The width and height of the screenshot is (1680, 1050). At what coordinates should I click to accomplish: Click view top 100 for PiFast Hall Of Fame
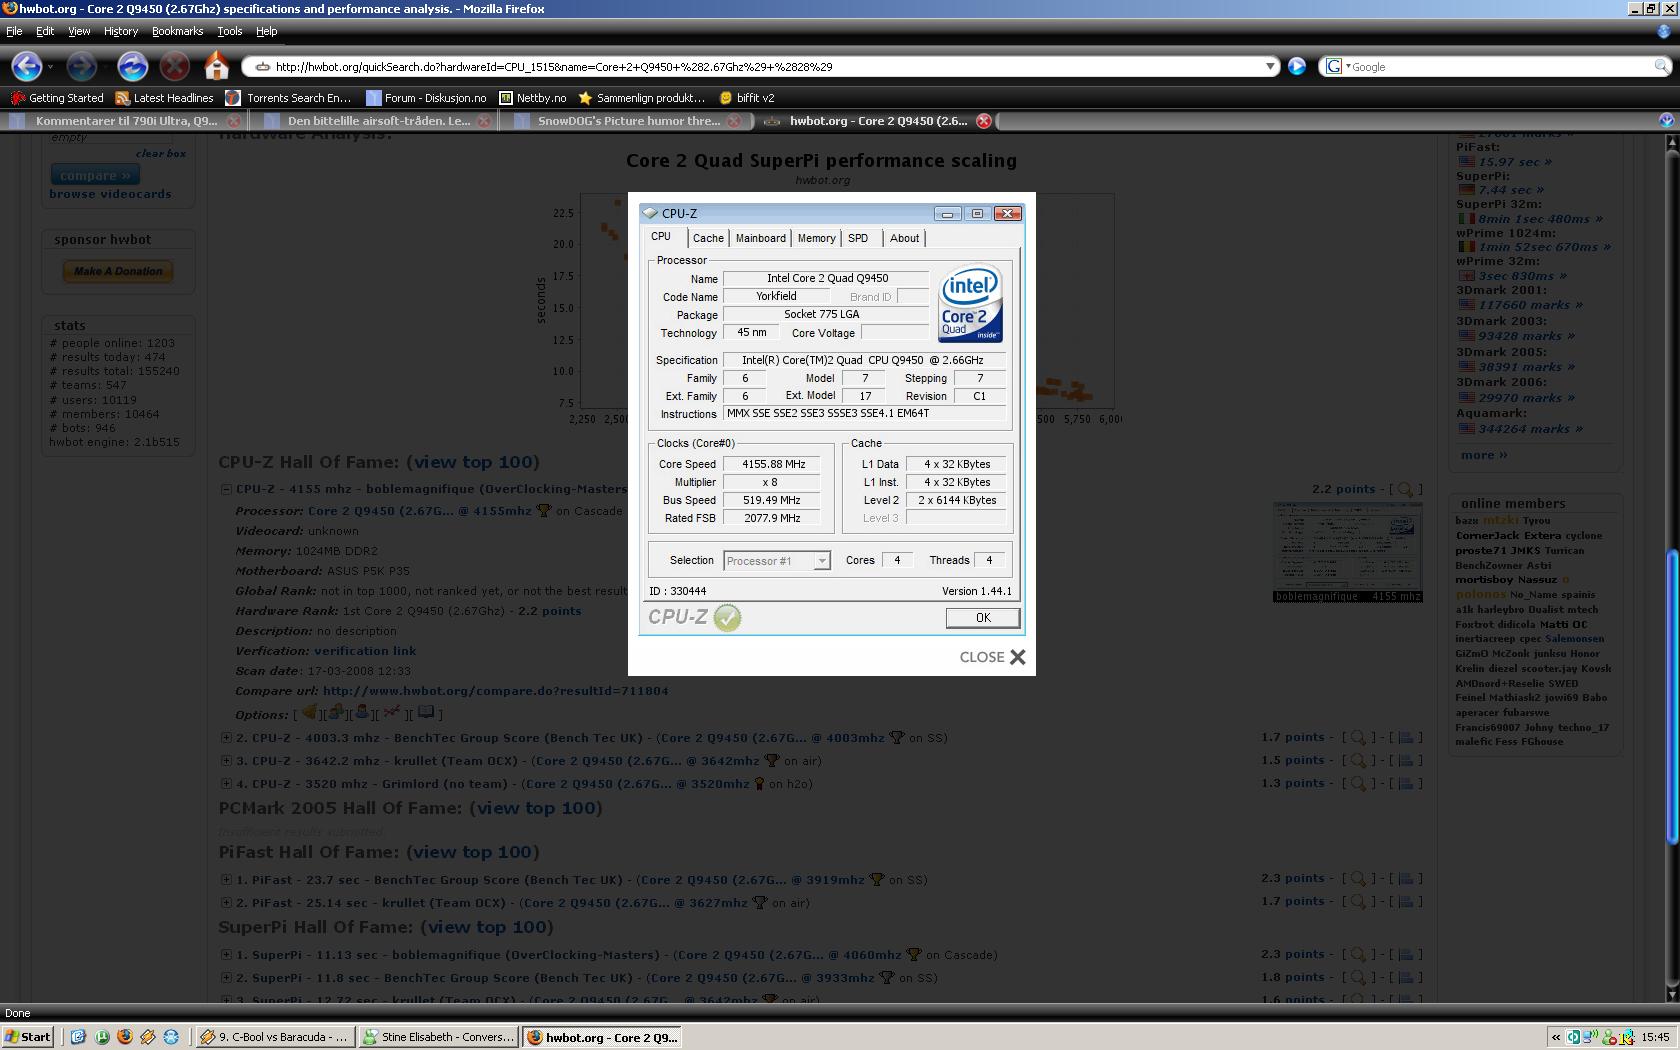(473, 852)
